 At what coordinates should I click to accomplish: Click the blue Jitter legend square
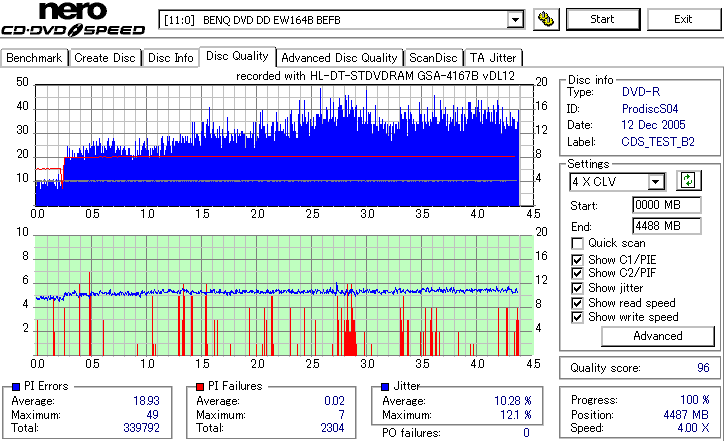coord(385,387)
